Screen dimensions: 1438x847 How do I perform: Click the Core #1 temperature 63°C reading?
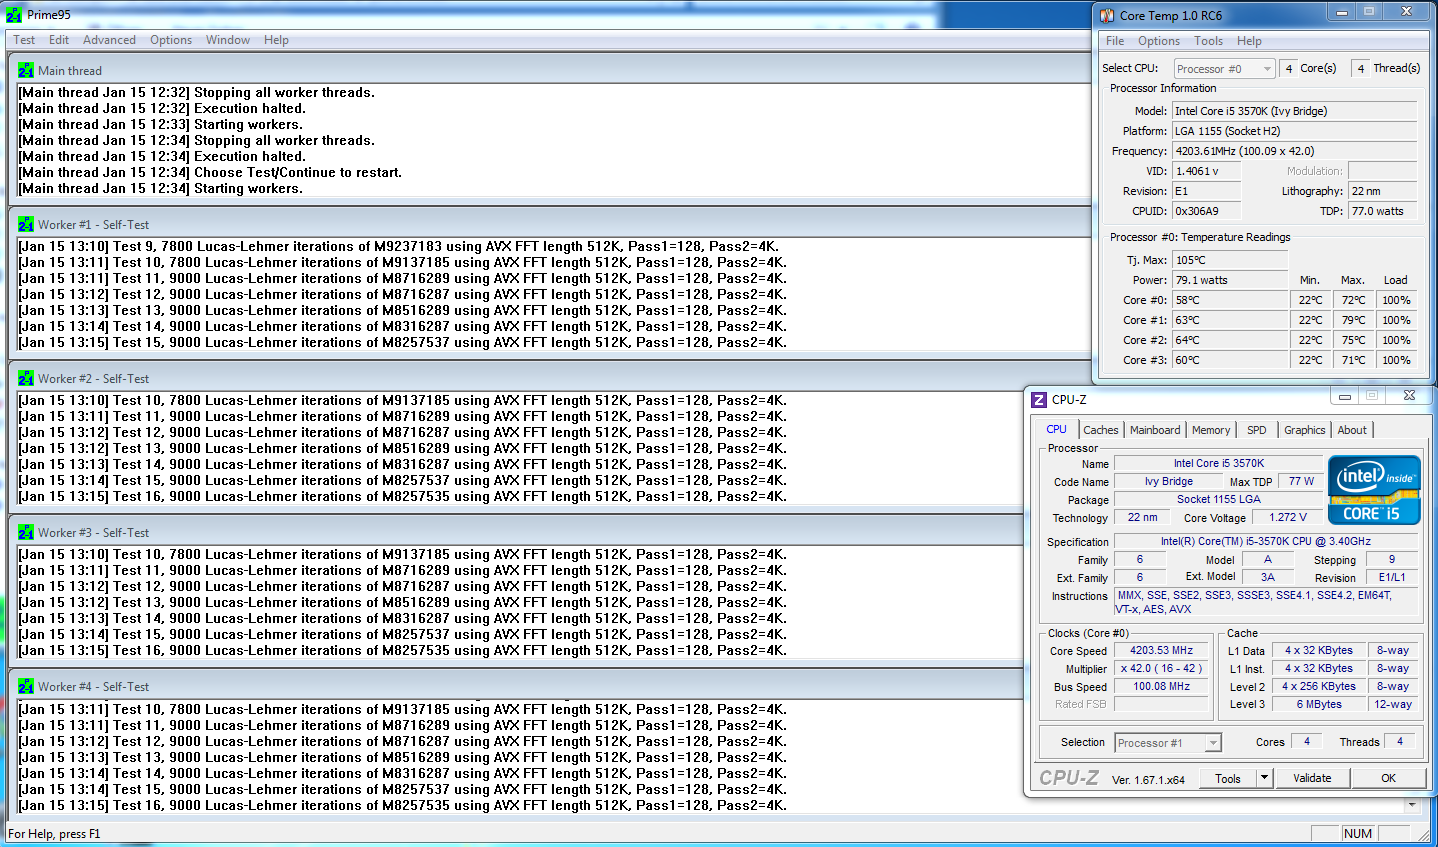point(1231,320)
